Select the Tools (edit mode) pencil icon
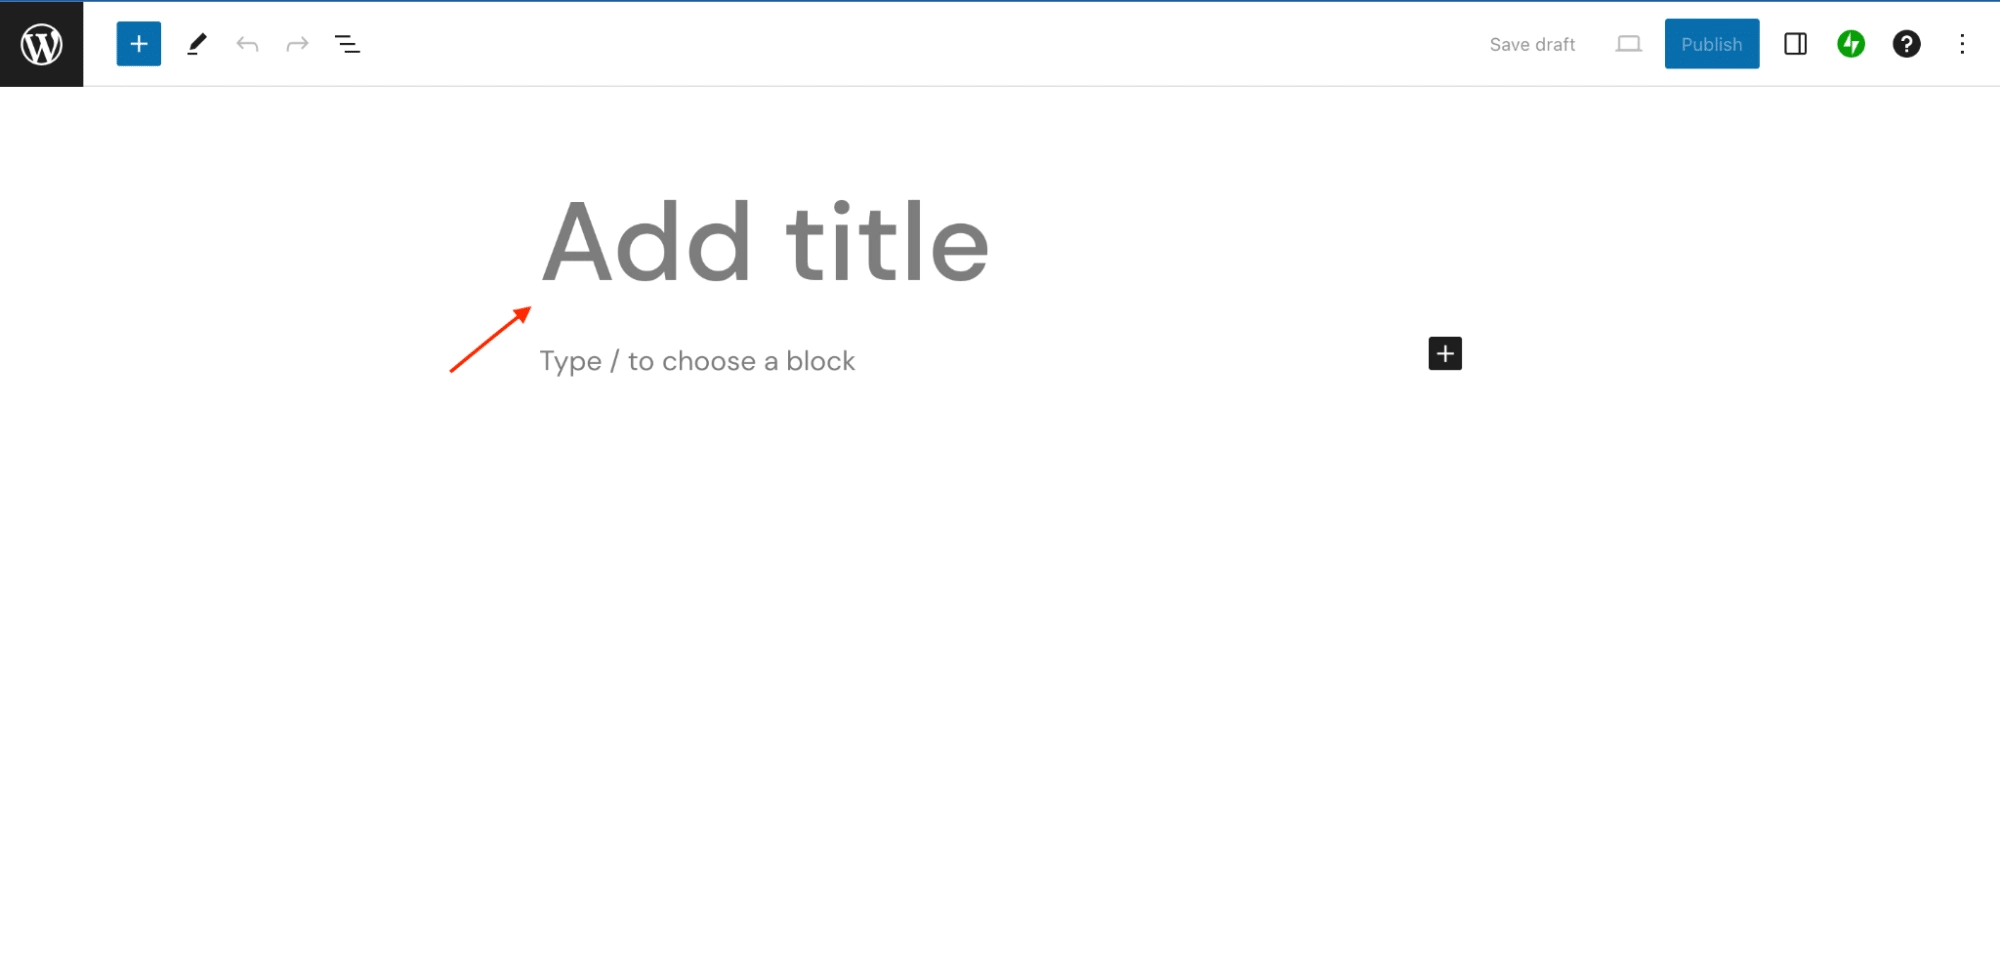This screenshot has width=2000, height=976. (x=197, y=43)
